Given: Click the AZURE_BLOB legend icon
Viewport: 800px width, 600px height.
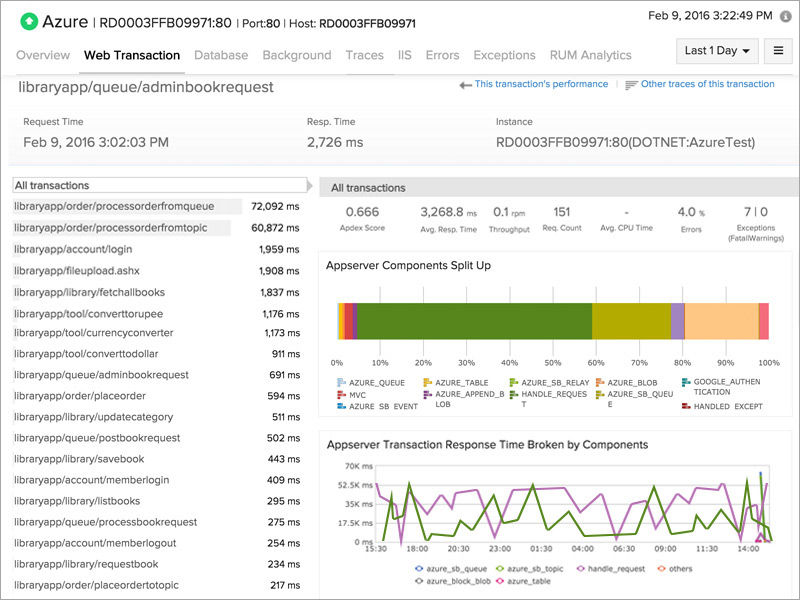Looking at the screenshot, I should [x=599, y=382].
